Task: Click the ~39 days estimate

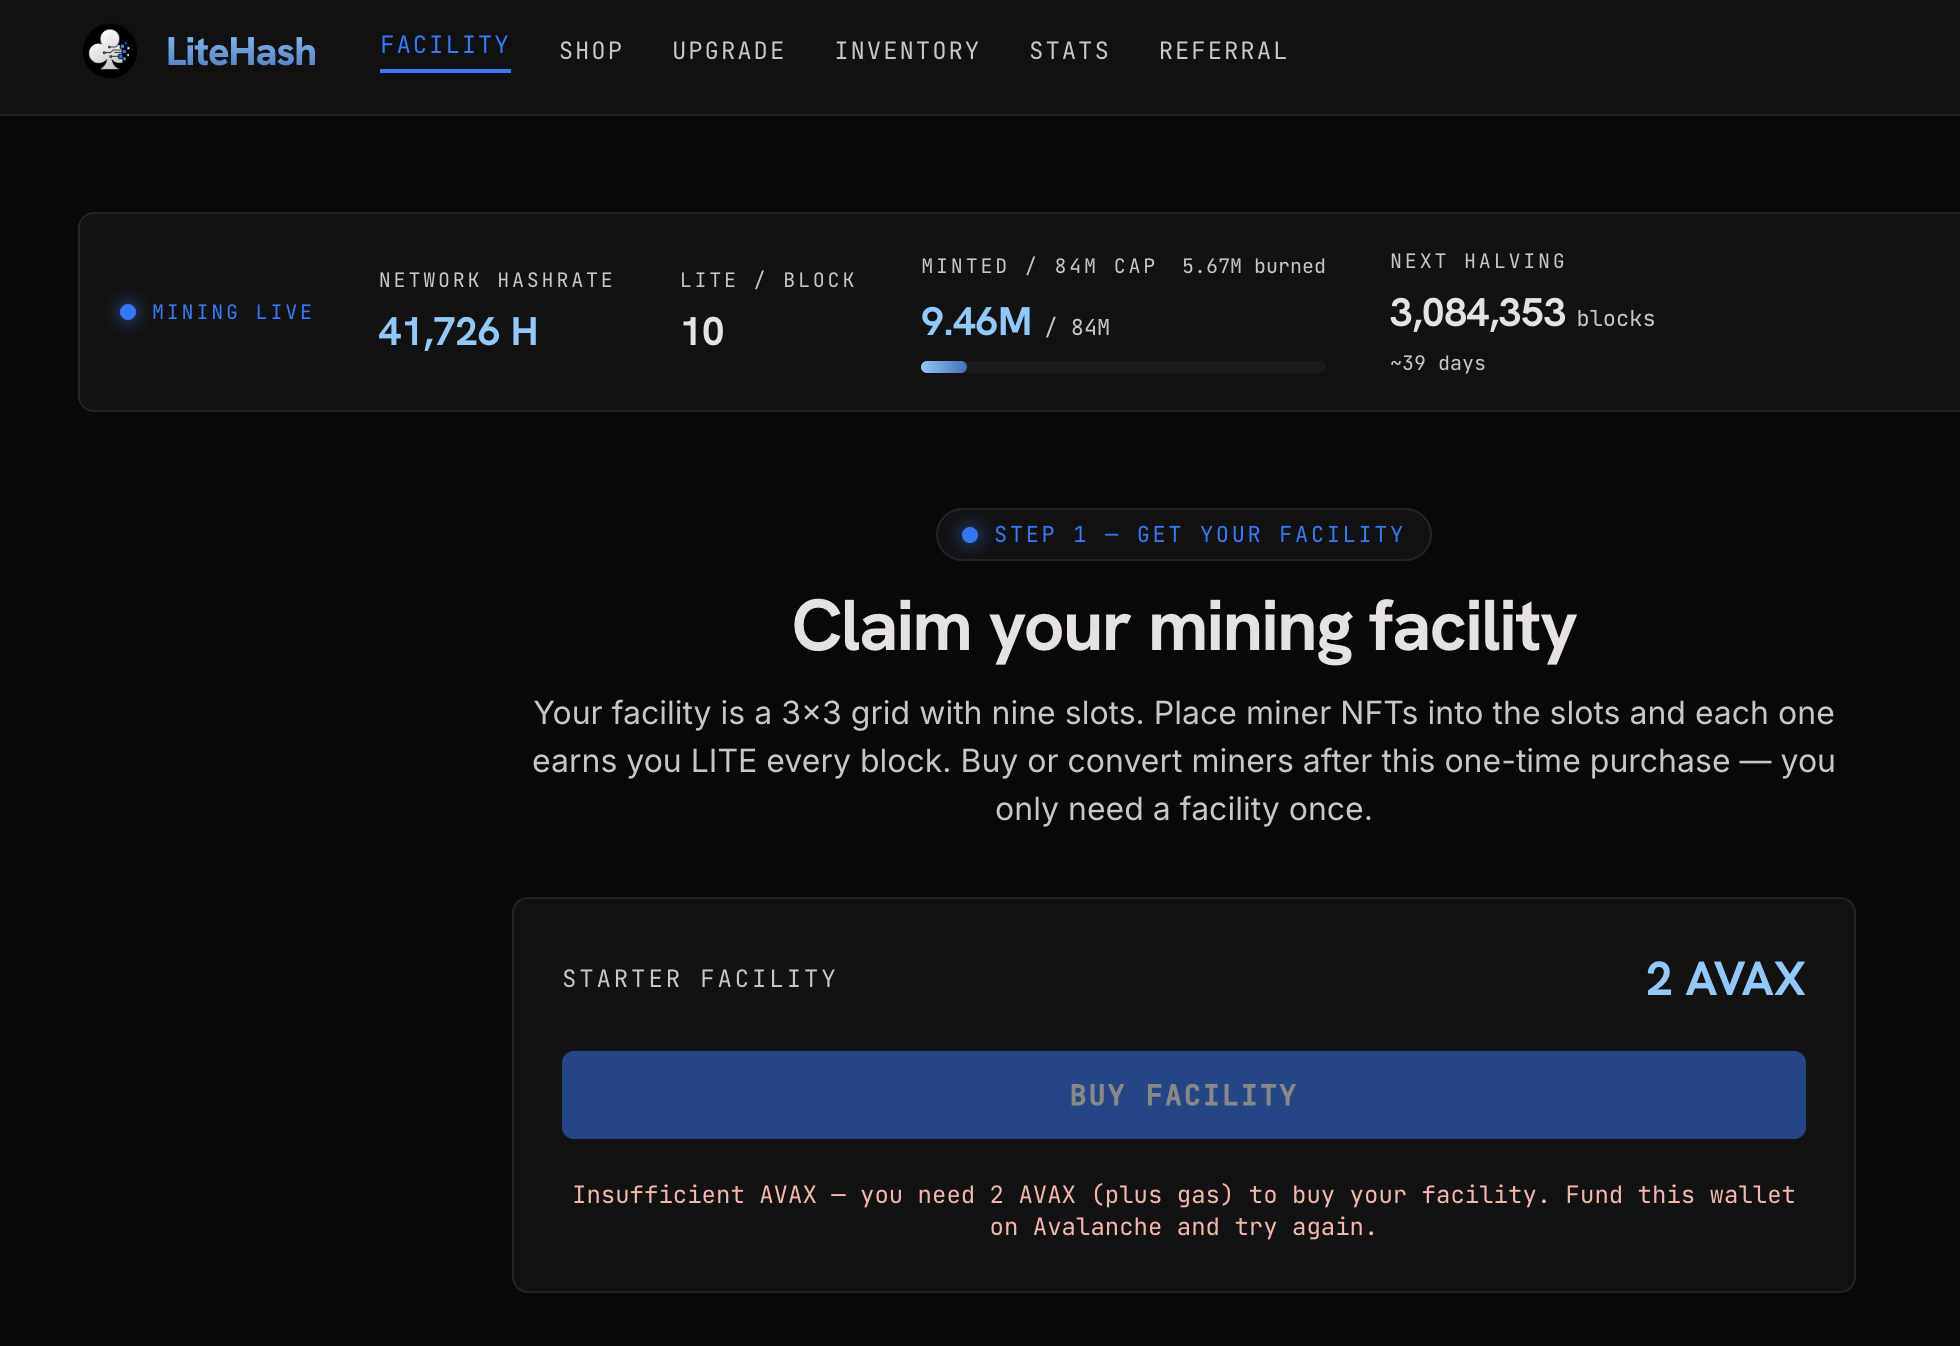Action: pos(1438,363)
